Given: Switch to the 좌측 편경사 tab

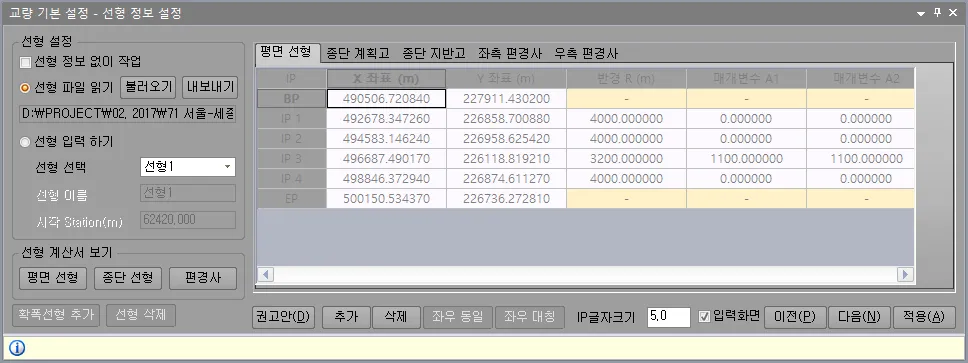Looking at the screenshot, I should [510, 53].
